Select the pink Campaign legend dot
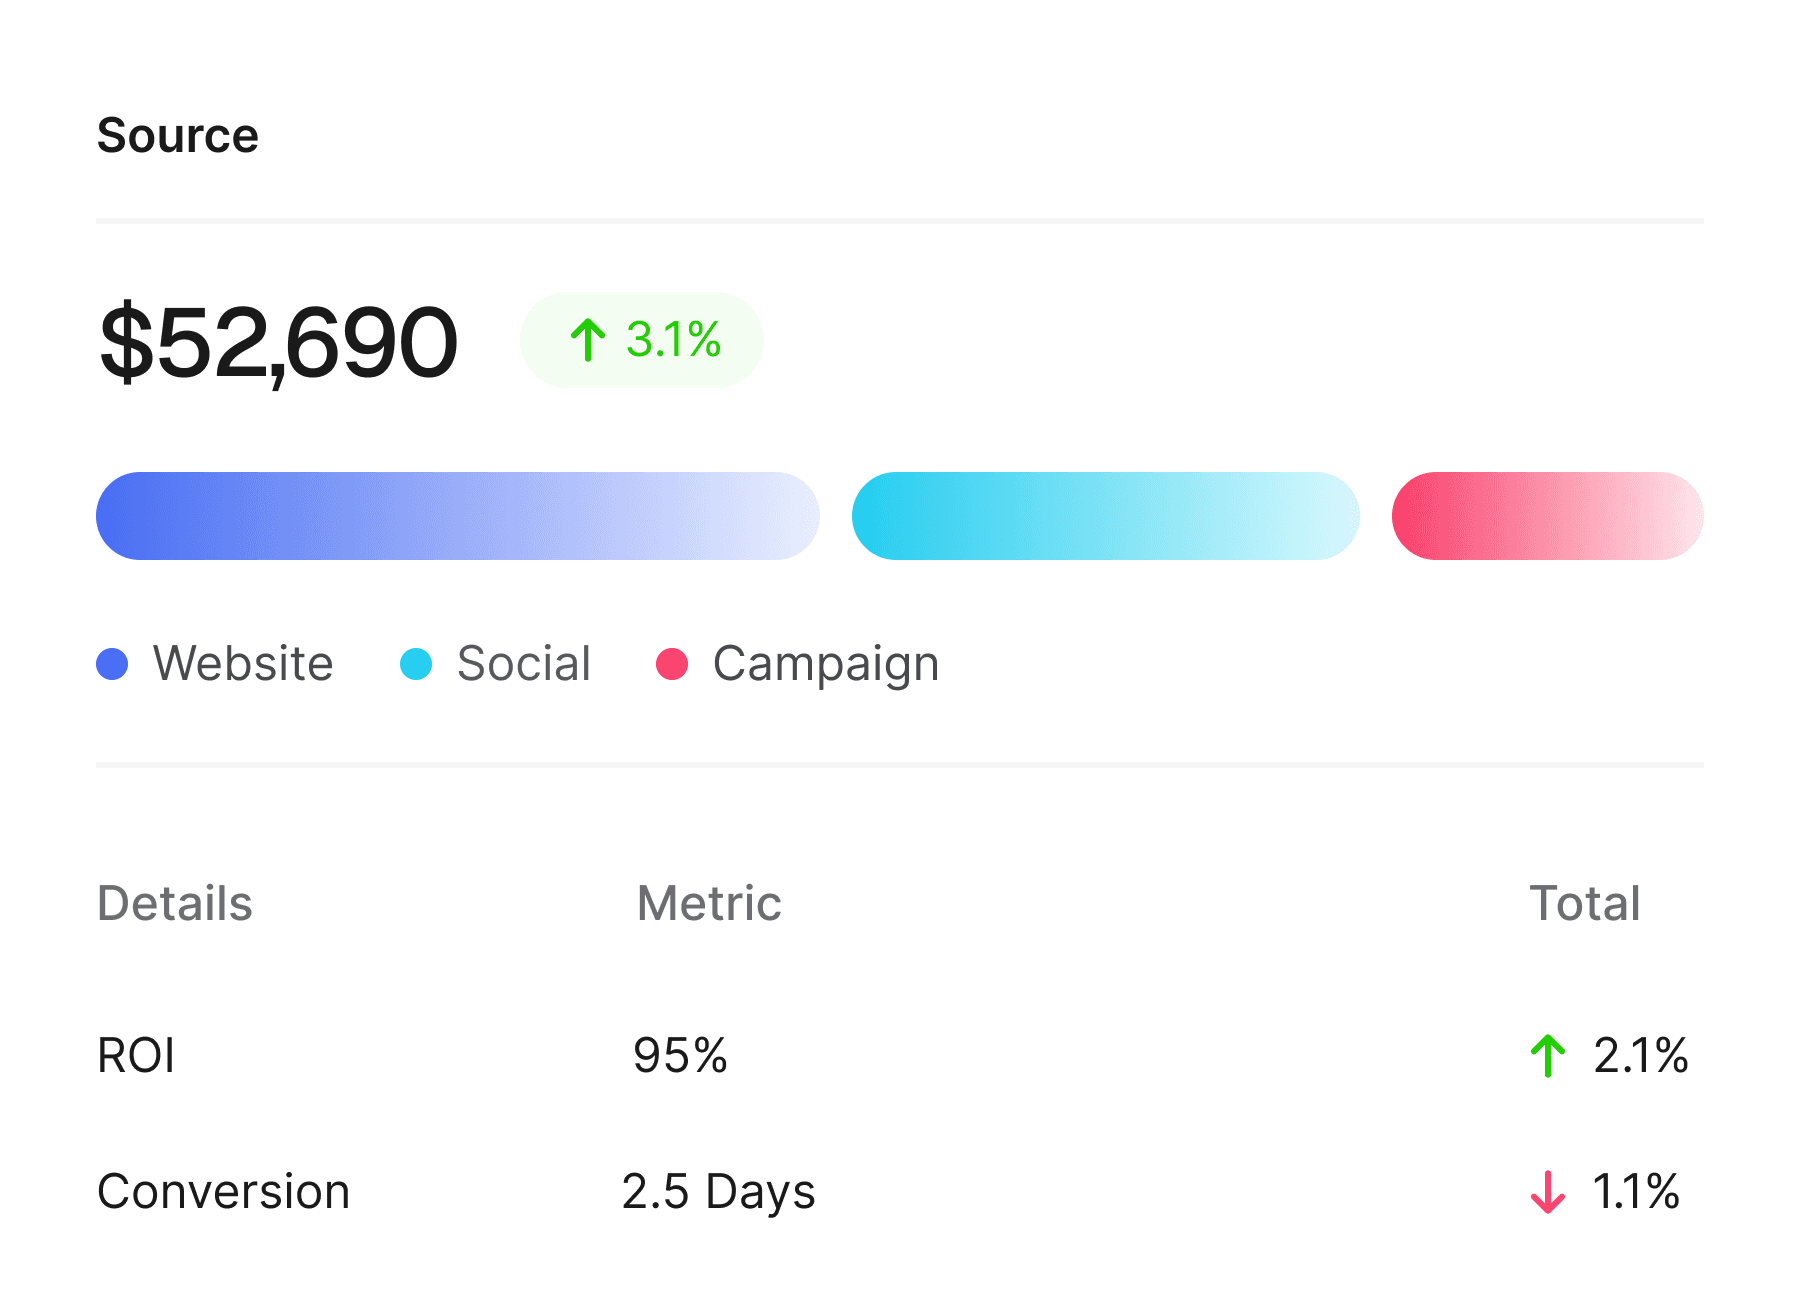Image resolution: width=1800 pixels, height=1316 pixels. point(672,664)
